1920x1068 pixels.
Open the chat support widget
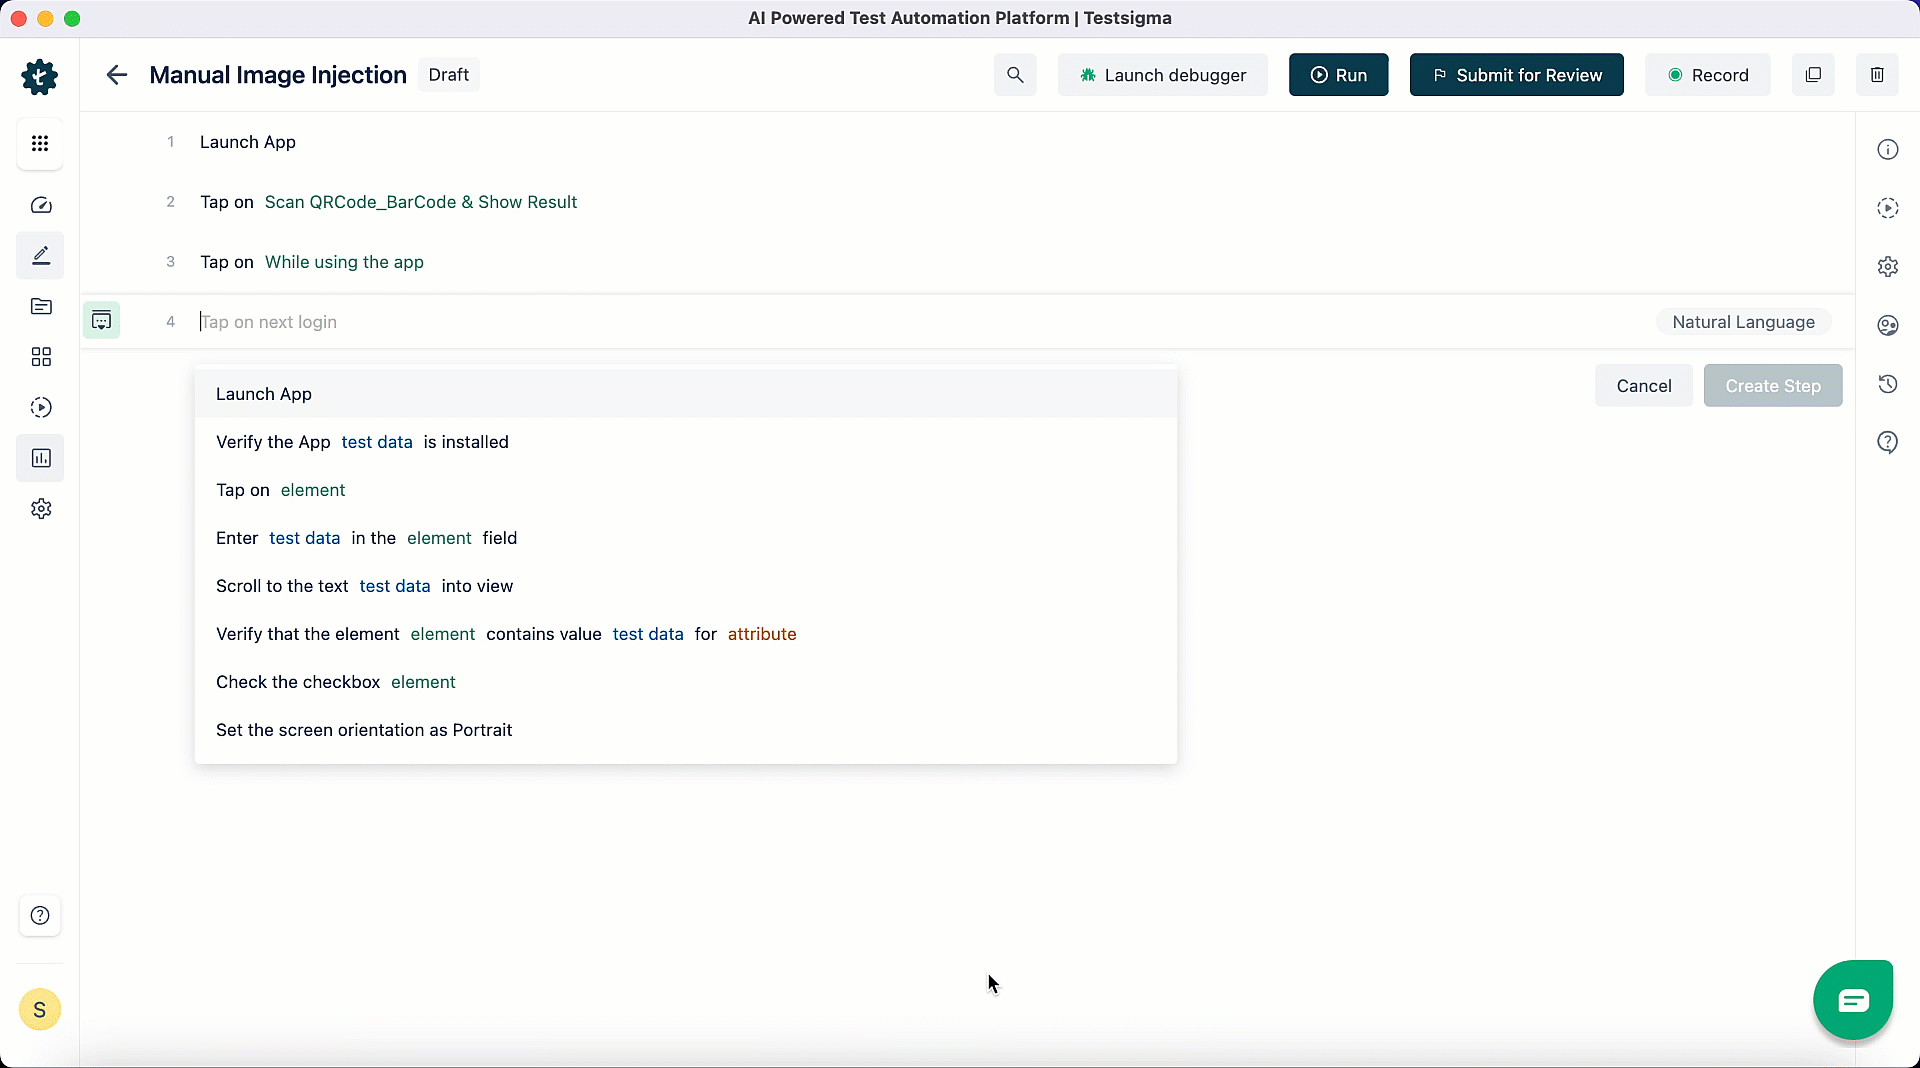click(x=1853, y=1000)
